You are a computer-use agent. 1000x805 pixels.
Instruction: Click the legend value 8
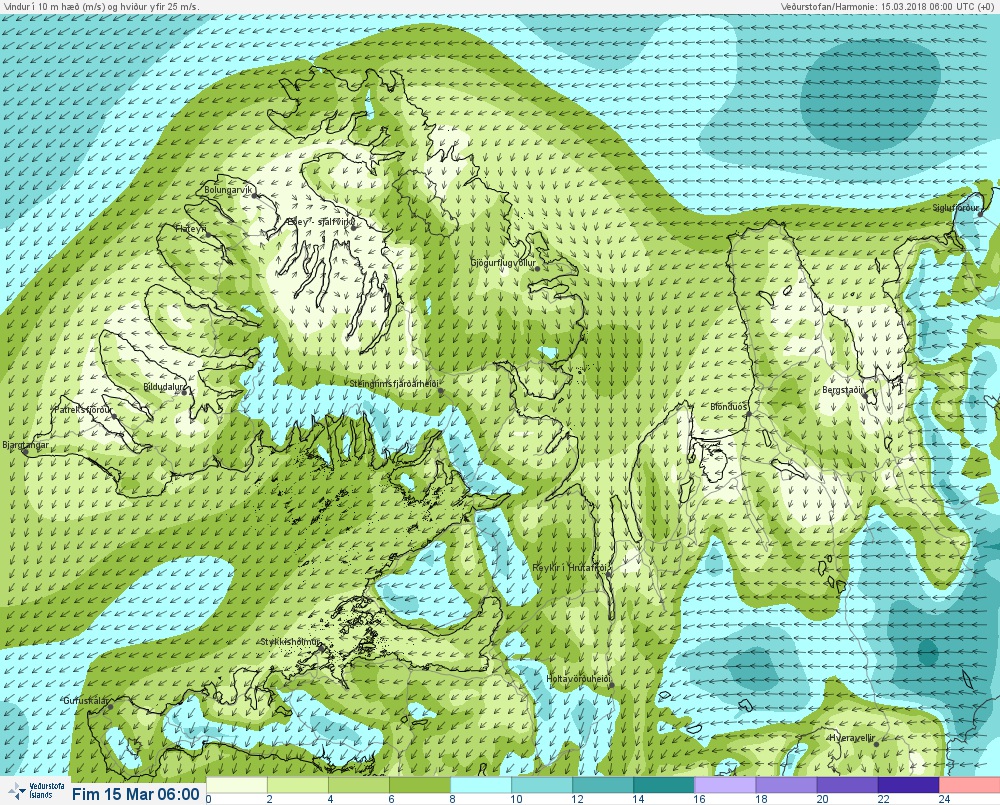point(452,799)
